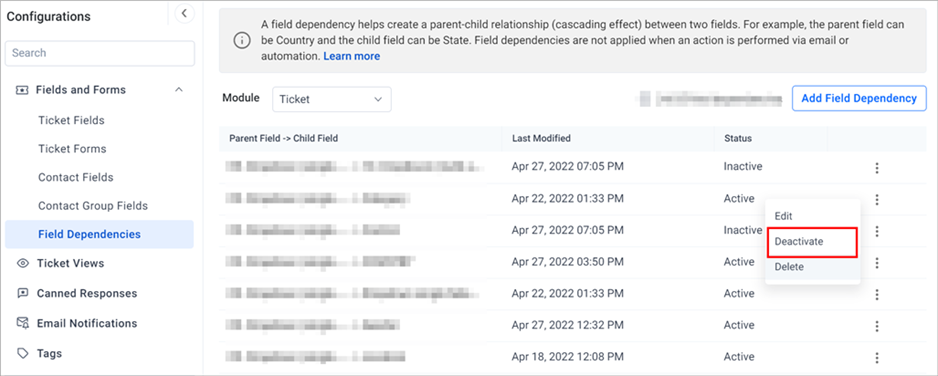This screenshot has width=938, height=376.
Task: Click the Email Notifications envelope icon
Action: click(x=23, y=323)
